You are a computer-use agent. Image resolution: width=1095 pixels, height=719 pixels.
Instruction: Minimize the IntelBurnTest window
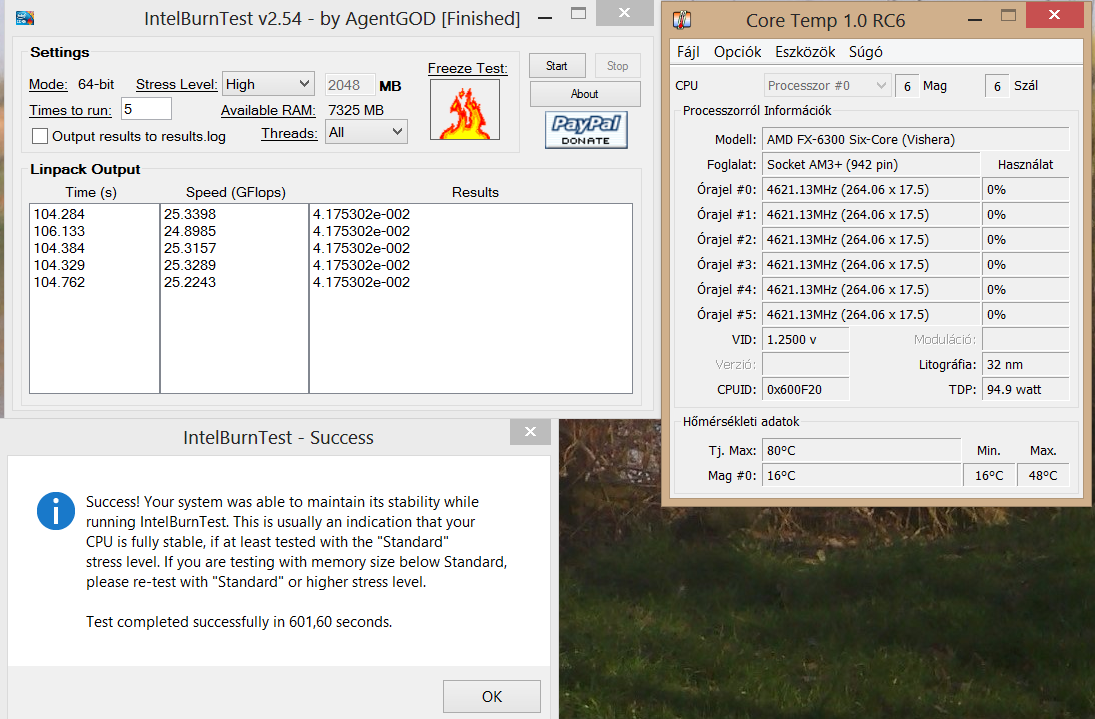coord(545,18)
